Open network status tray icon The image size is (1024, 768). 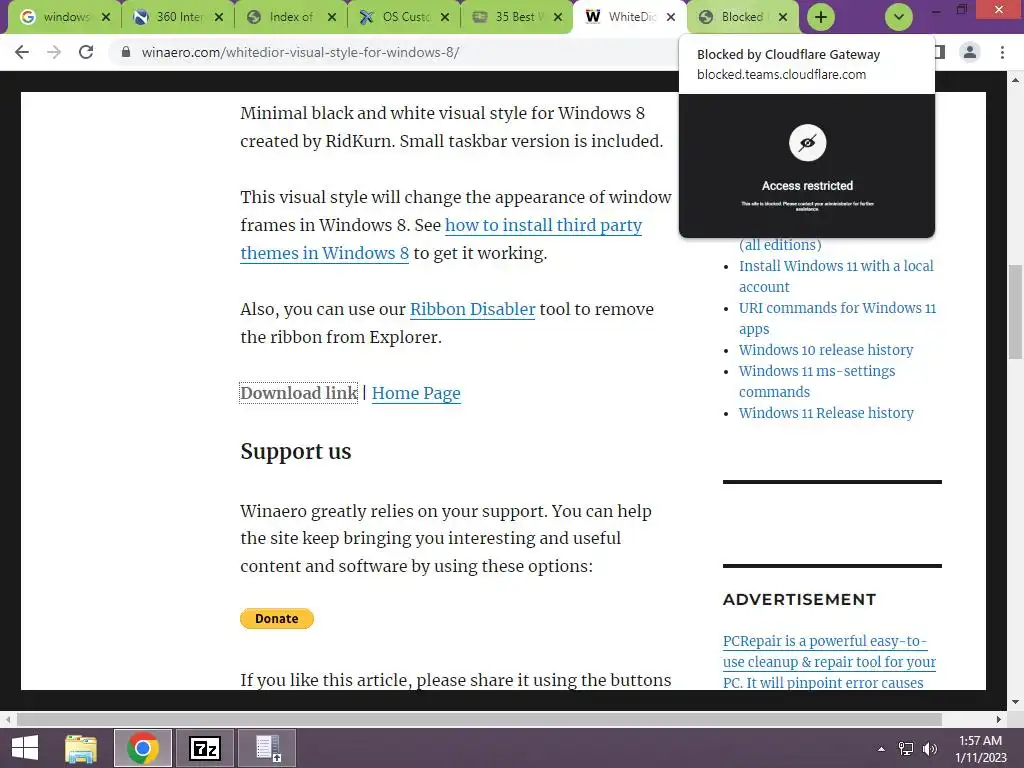coord(906,749)
